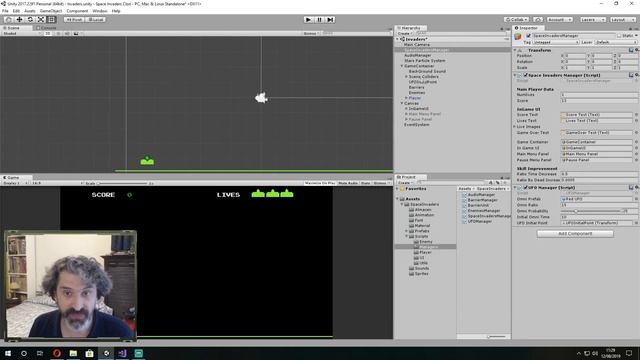
Task: Select the AudioManager script asset
Action: [x=478, y=195]
